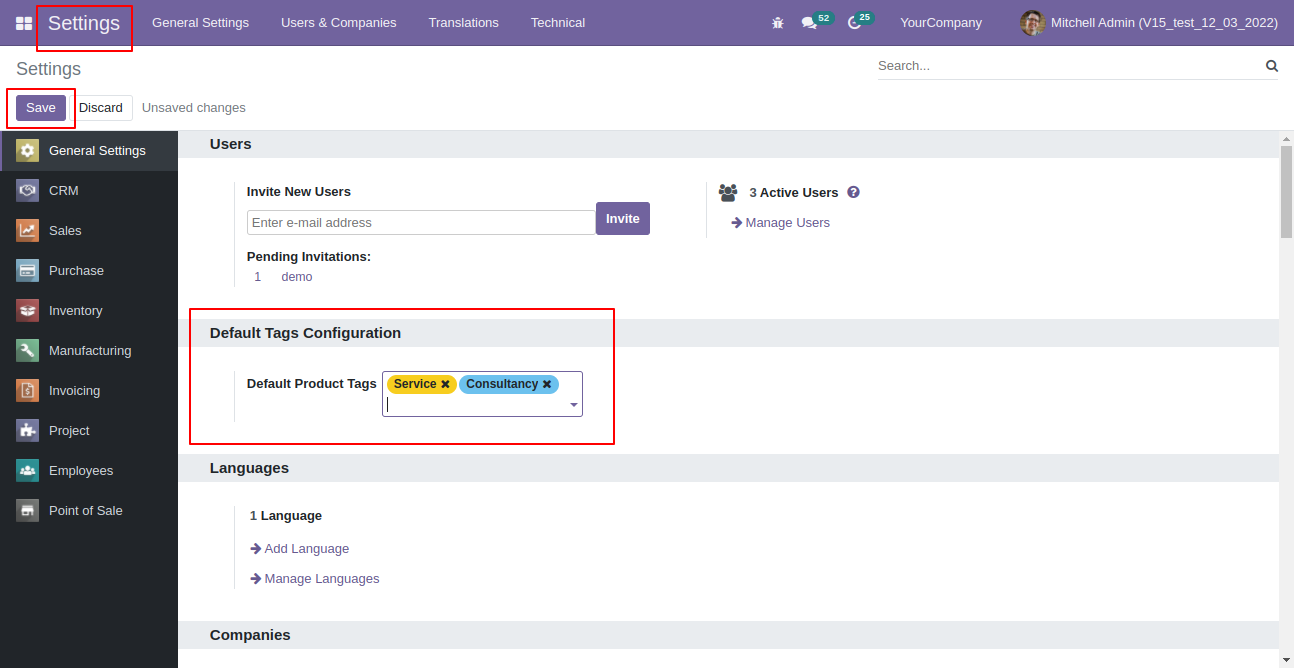This screenshot has width=1294, height=668.
Task: Click the Consultancy tag label
Action: click(502, 384)
